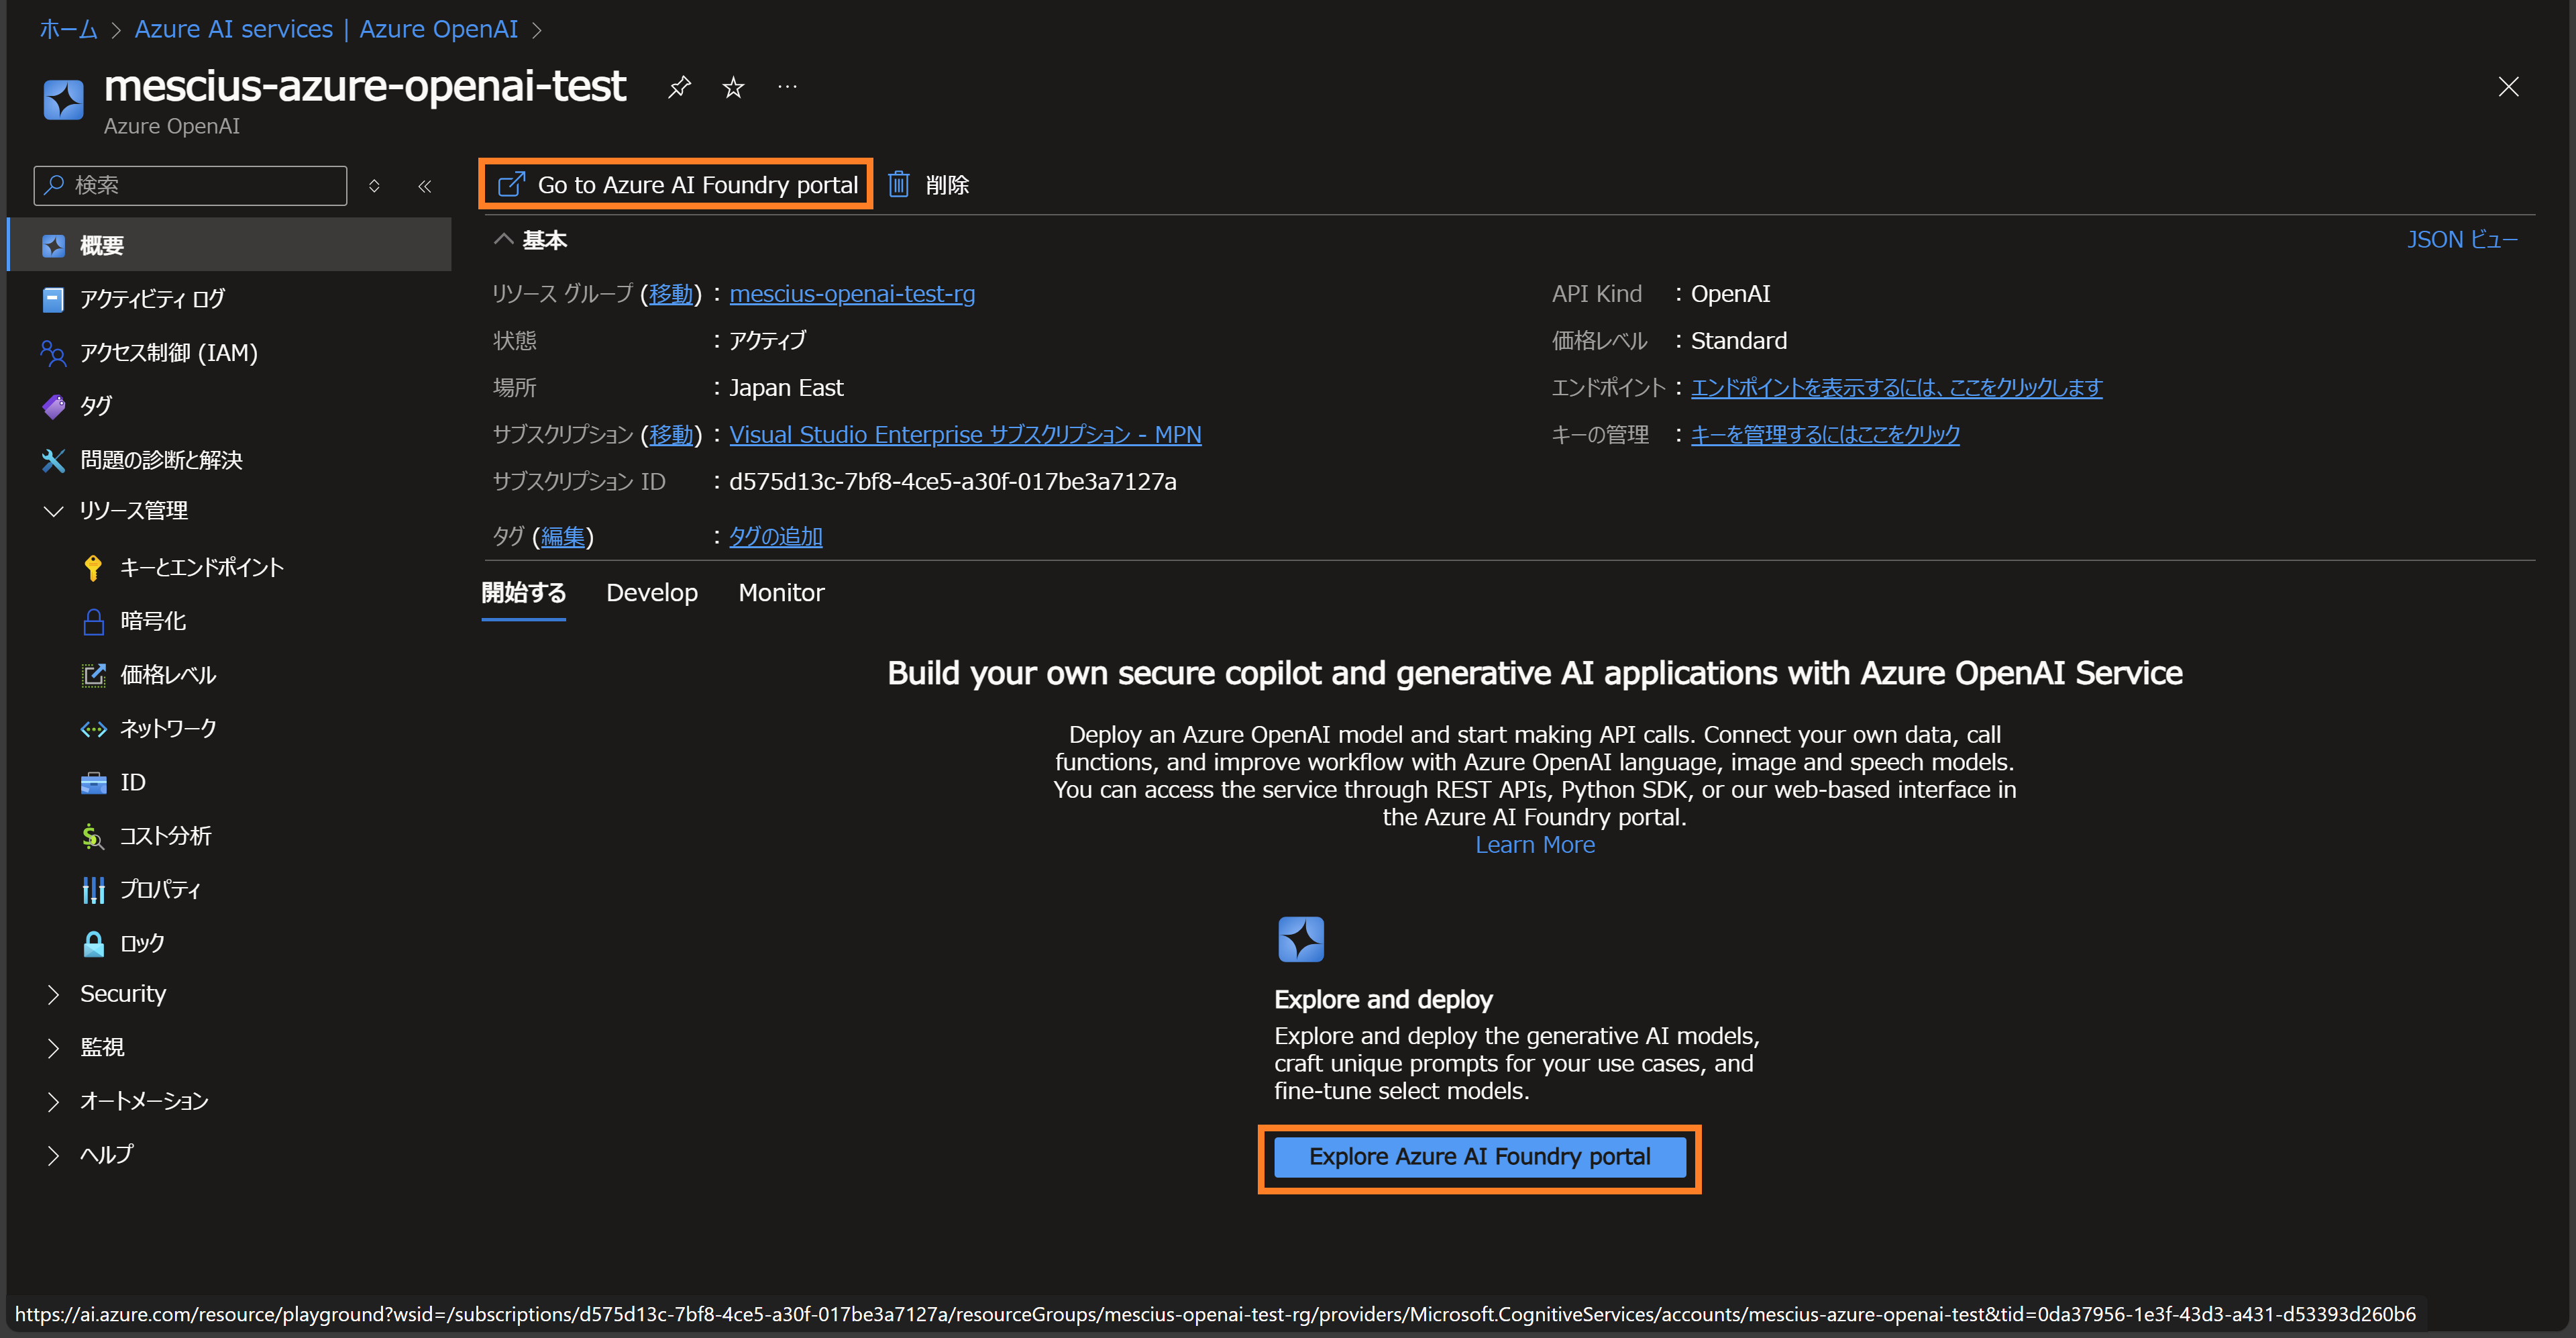Select subscription ID d575d13c-7bf8-4ce5-a30f-017be3a7127a
The width and height of the screenshot is (2576, 1338).
952,482
